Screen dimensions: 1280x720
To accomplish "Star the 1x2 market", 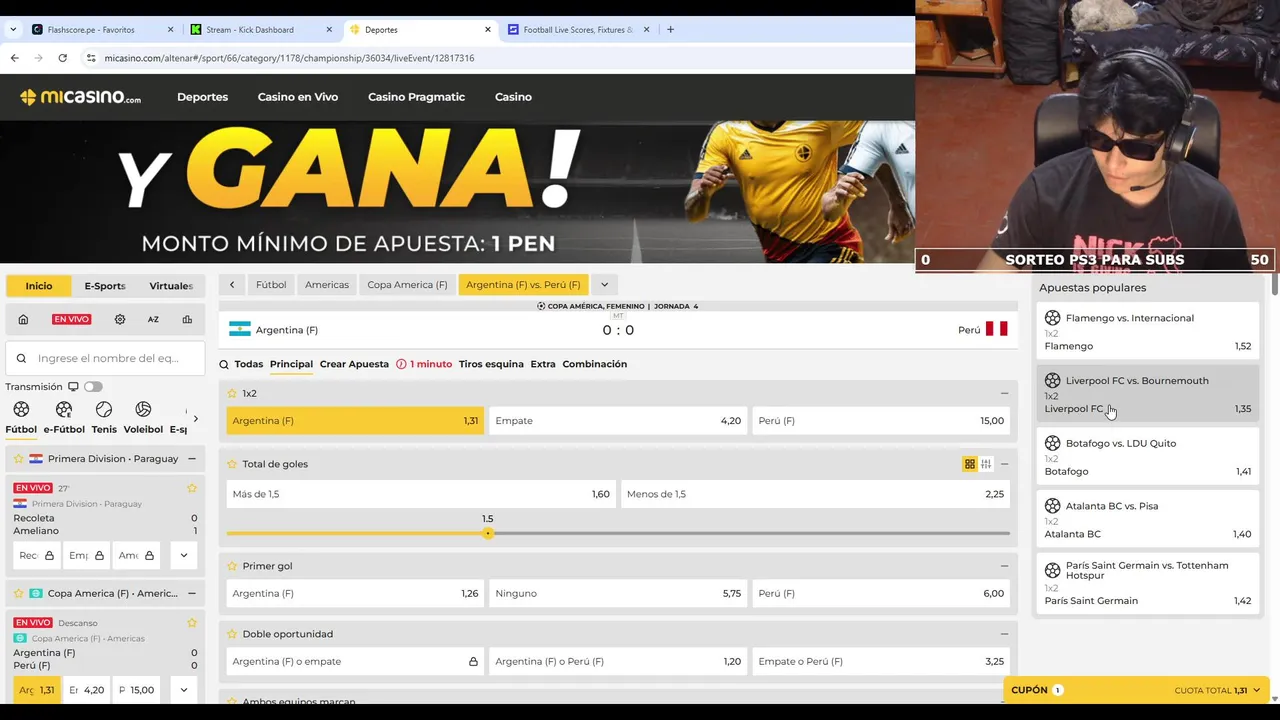I will [232, 394].
